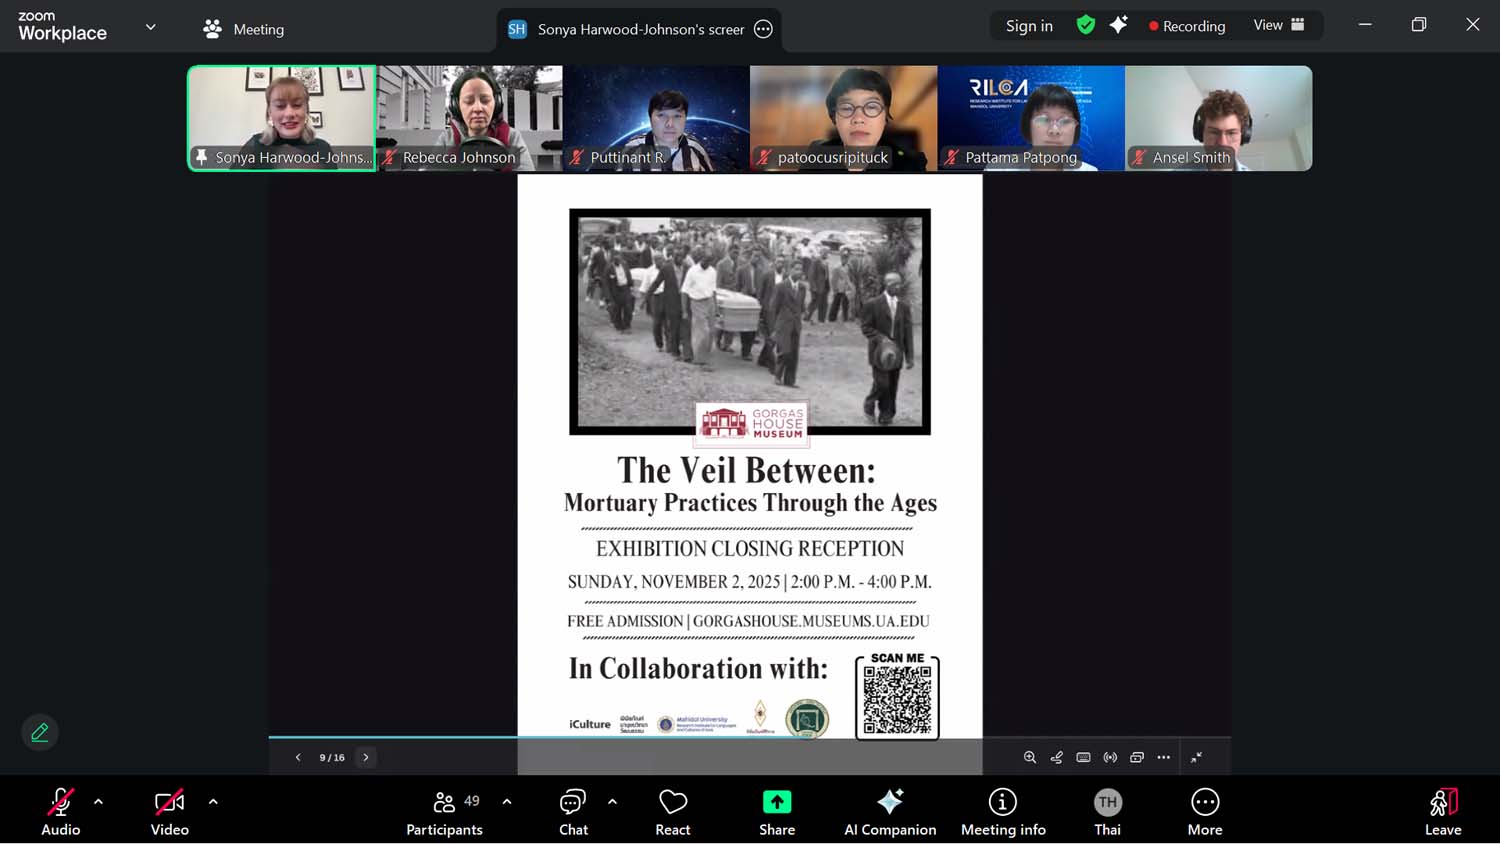This screenshot has width=1500, height=844.
Task: Open AI Companion
Action: coord(890,811)
